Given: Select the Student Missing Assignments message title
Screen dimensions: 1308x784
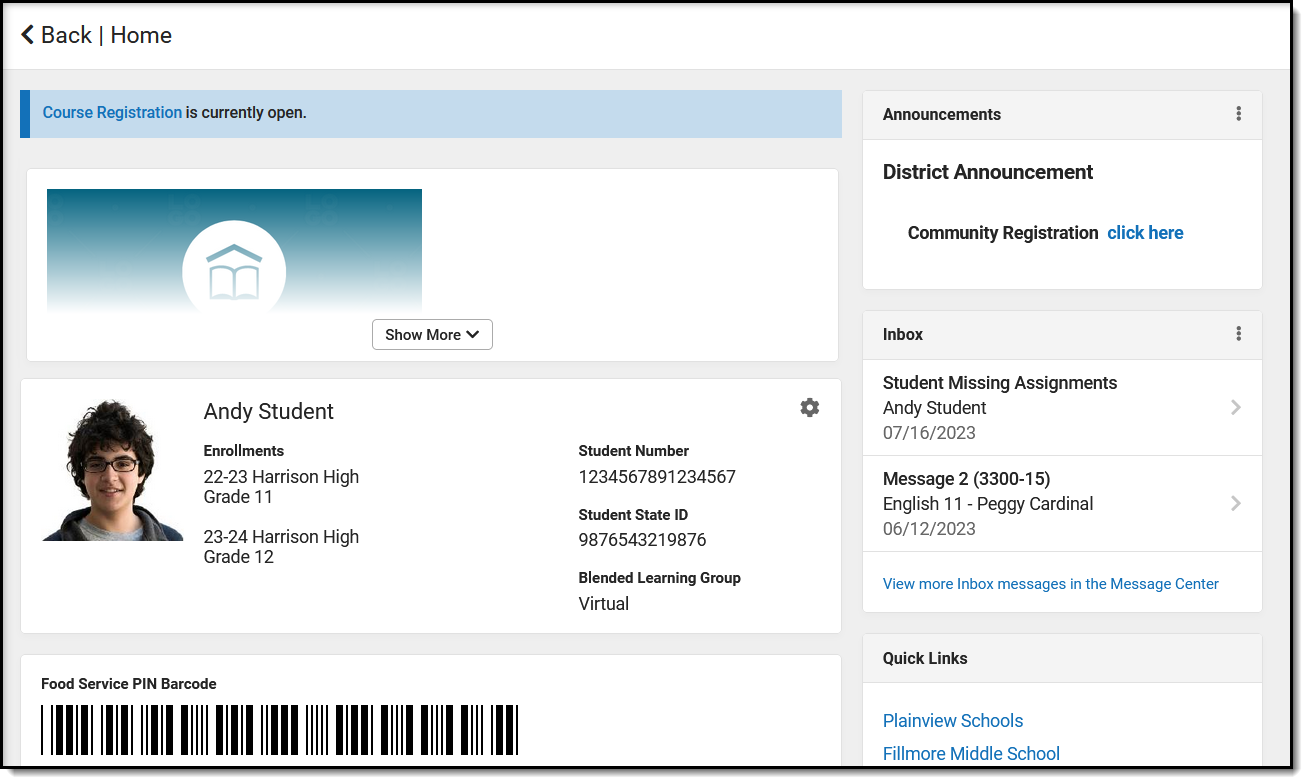Looking at the screenshot, I should click(x=1000, y=383).
